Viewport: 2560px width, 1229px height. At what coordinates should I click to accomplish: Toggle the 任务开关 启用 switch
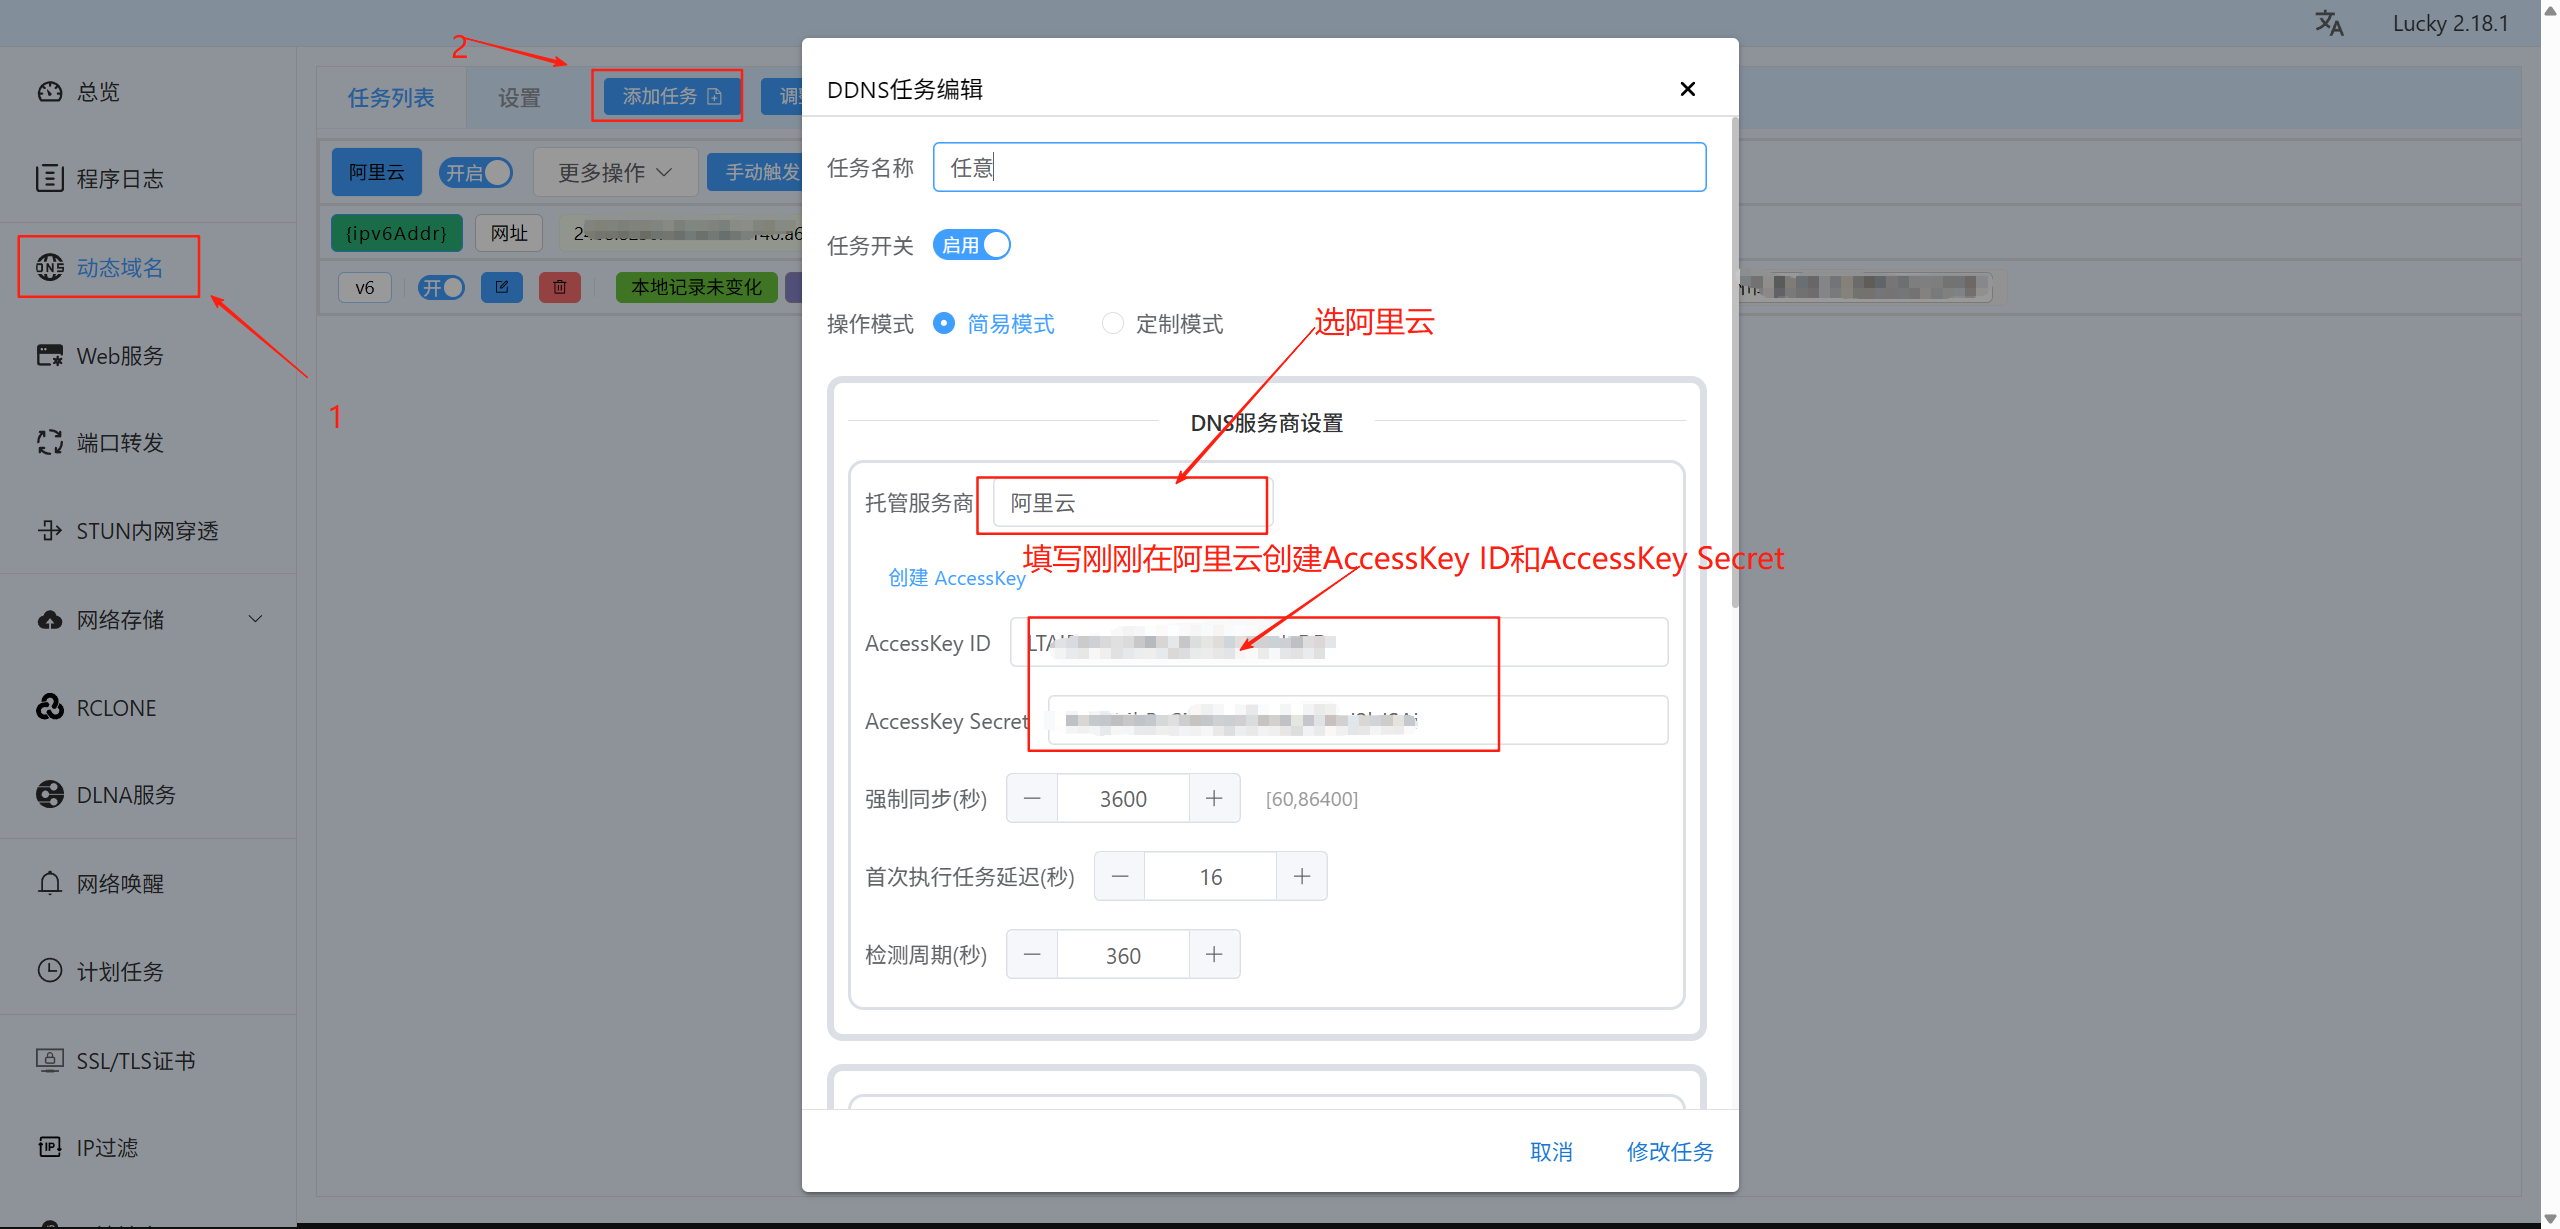[x=971, y=245]
